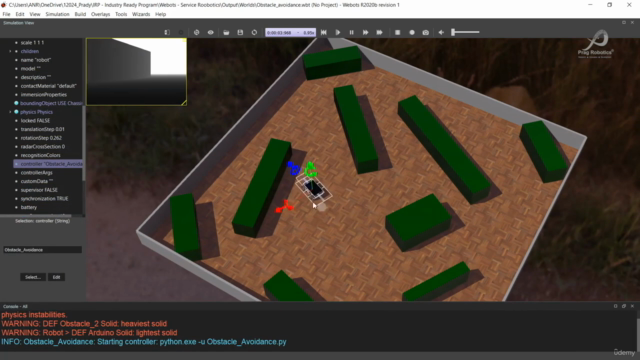Click the Select... controller button
The height and width of the screenshot is (360, 640).
(33, 277)
